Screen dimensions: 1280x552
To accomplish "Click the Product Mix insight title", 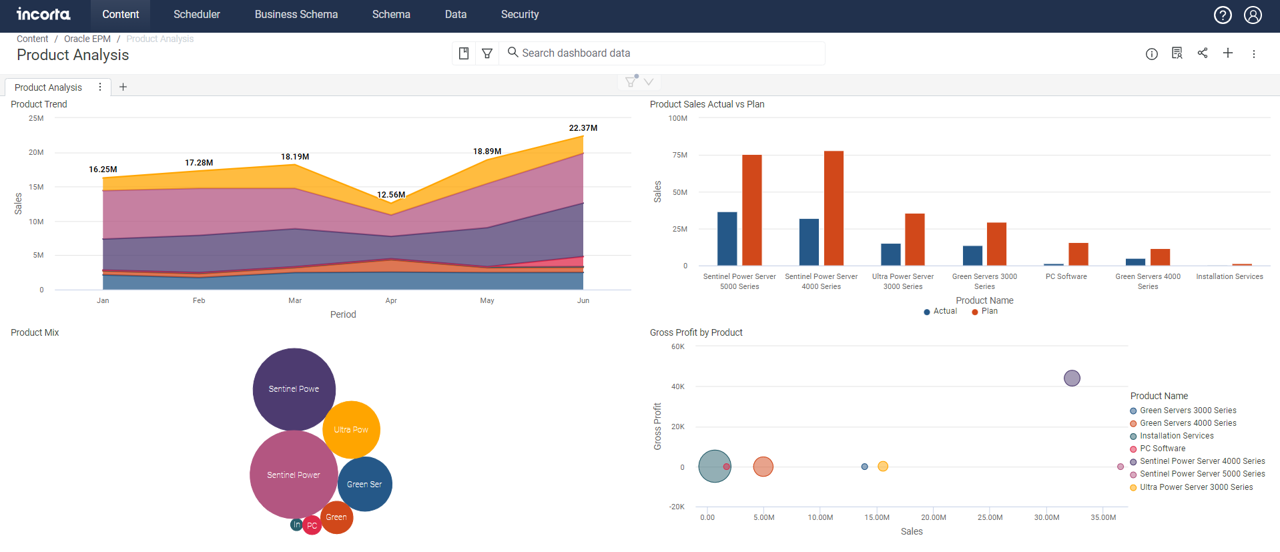I will [x=35, y=332].
